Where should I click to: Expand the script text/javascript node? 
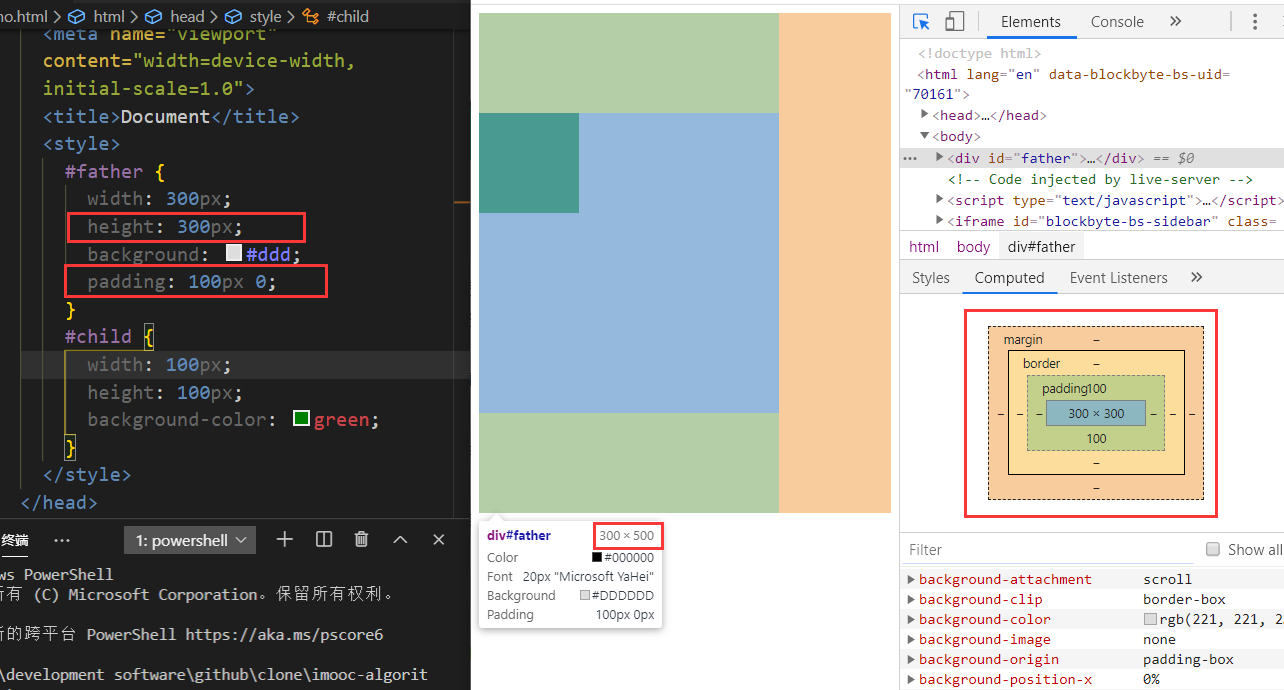[940, 199]
